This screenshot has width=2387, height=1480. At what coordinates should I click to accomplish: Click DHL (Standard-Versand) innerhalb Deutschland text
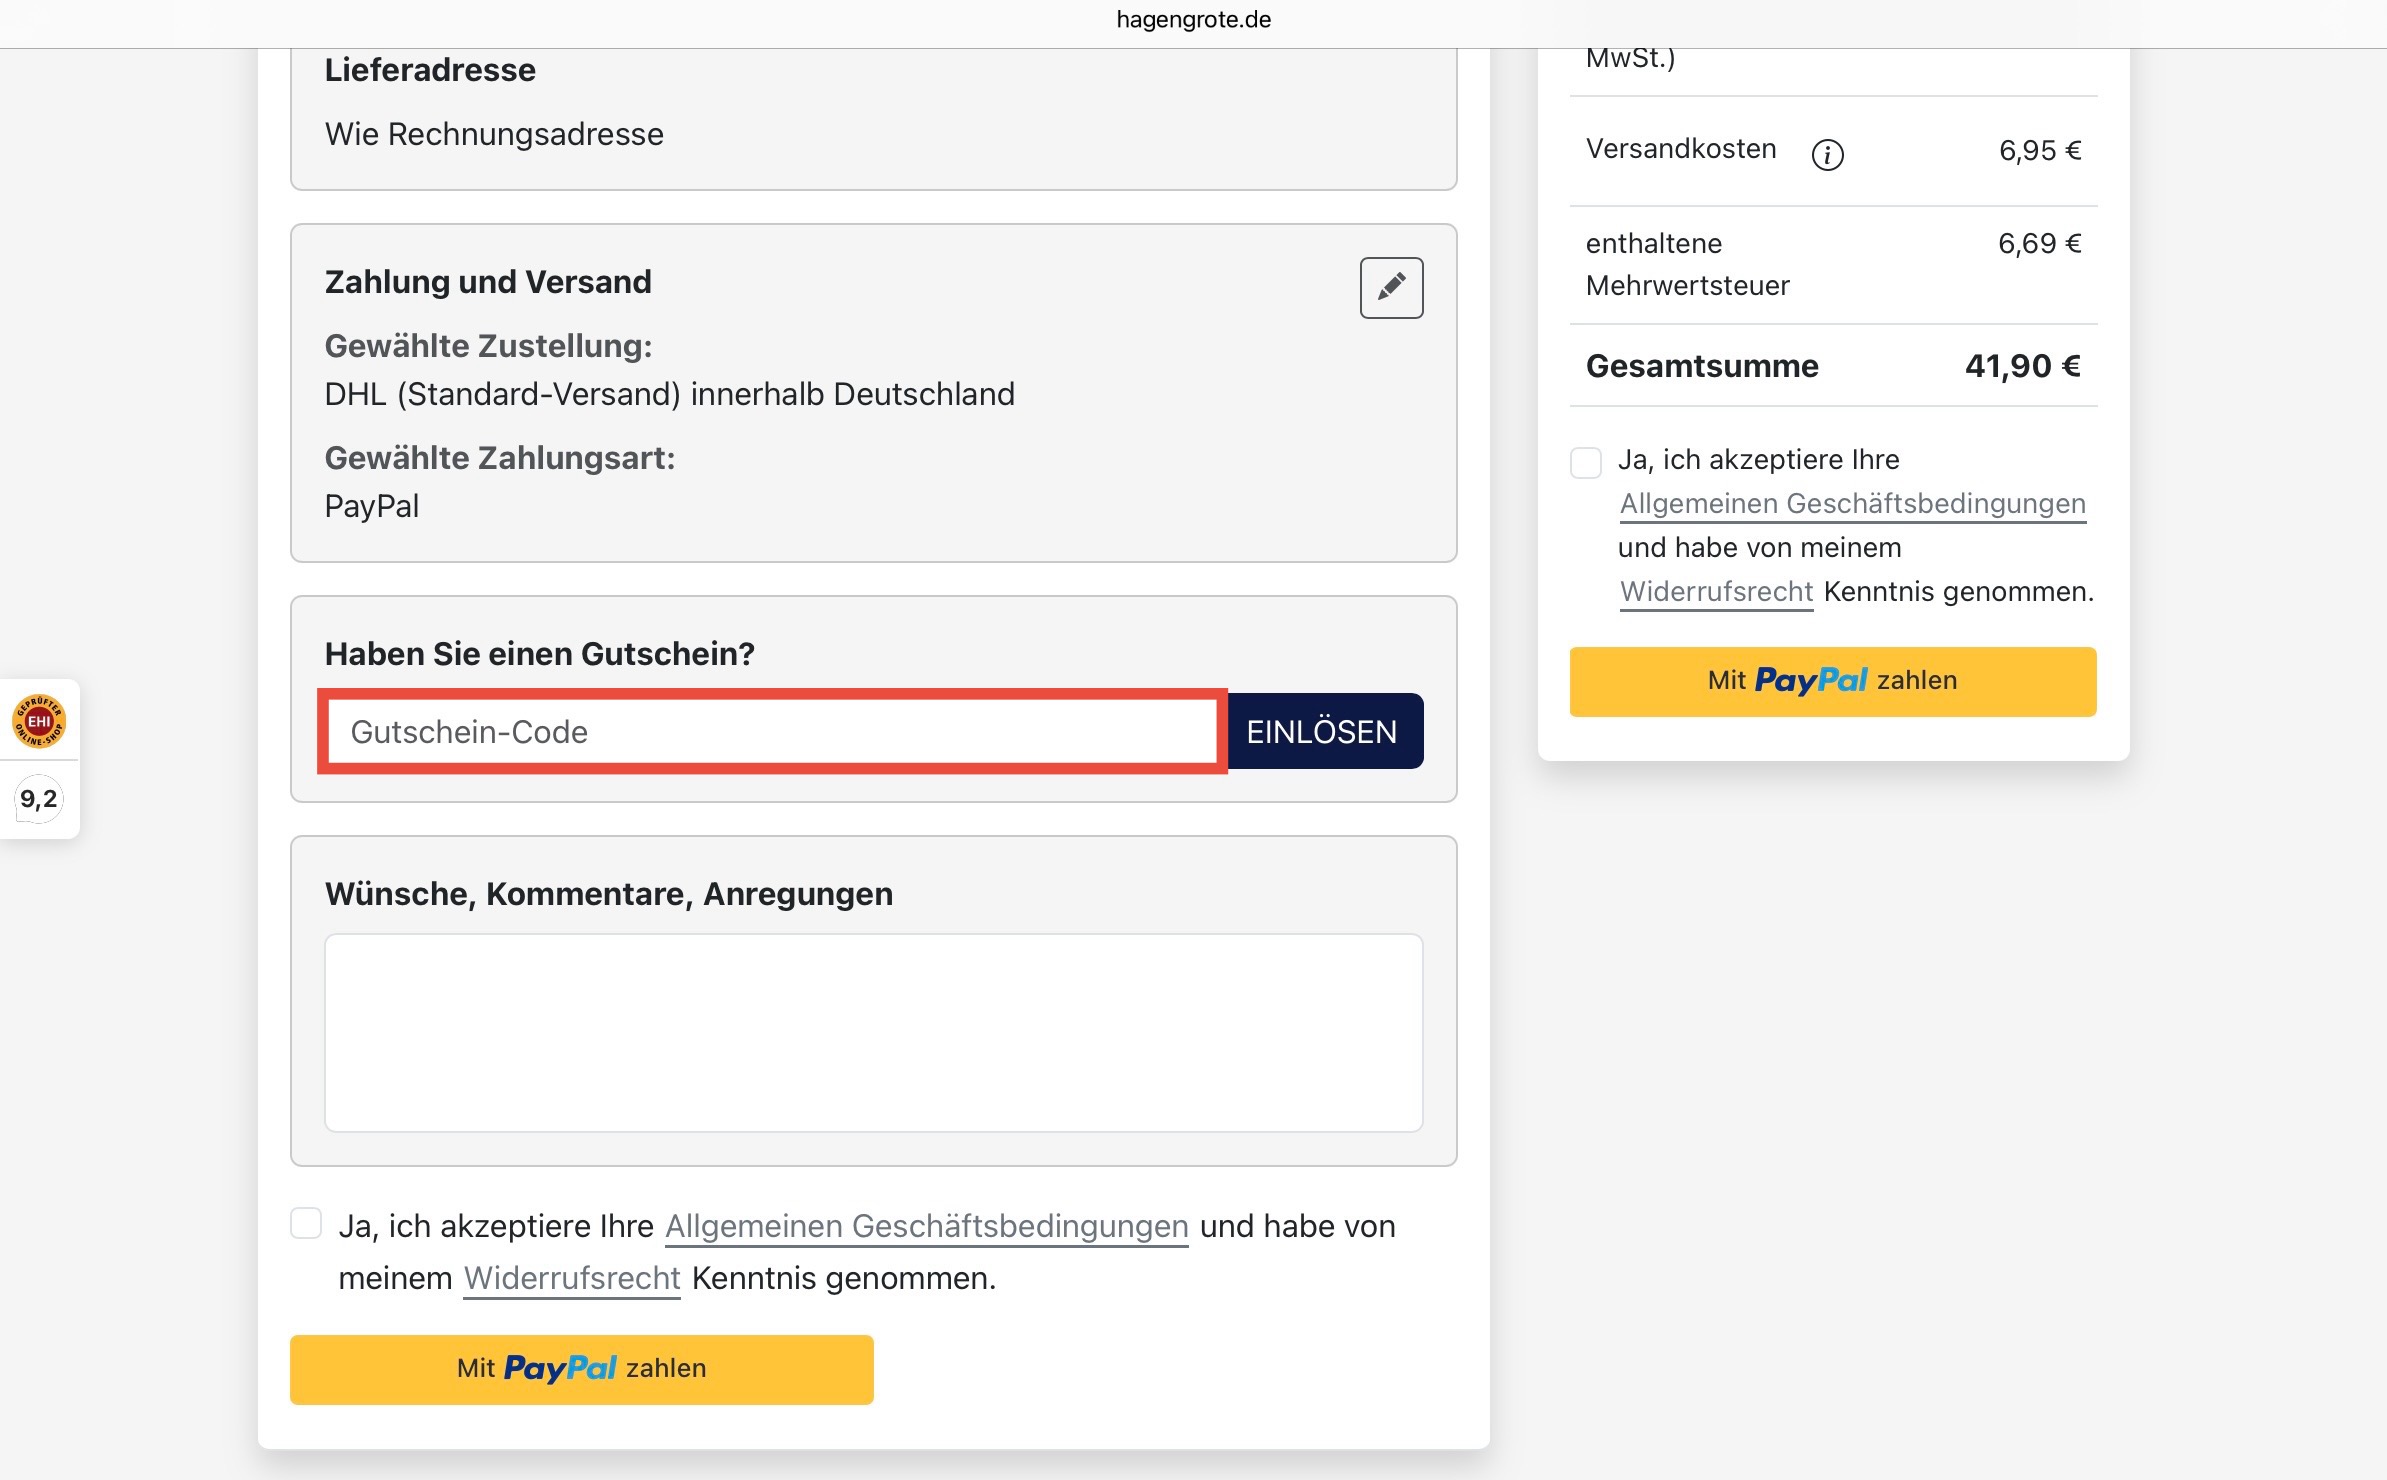click(x=670, y=394)
